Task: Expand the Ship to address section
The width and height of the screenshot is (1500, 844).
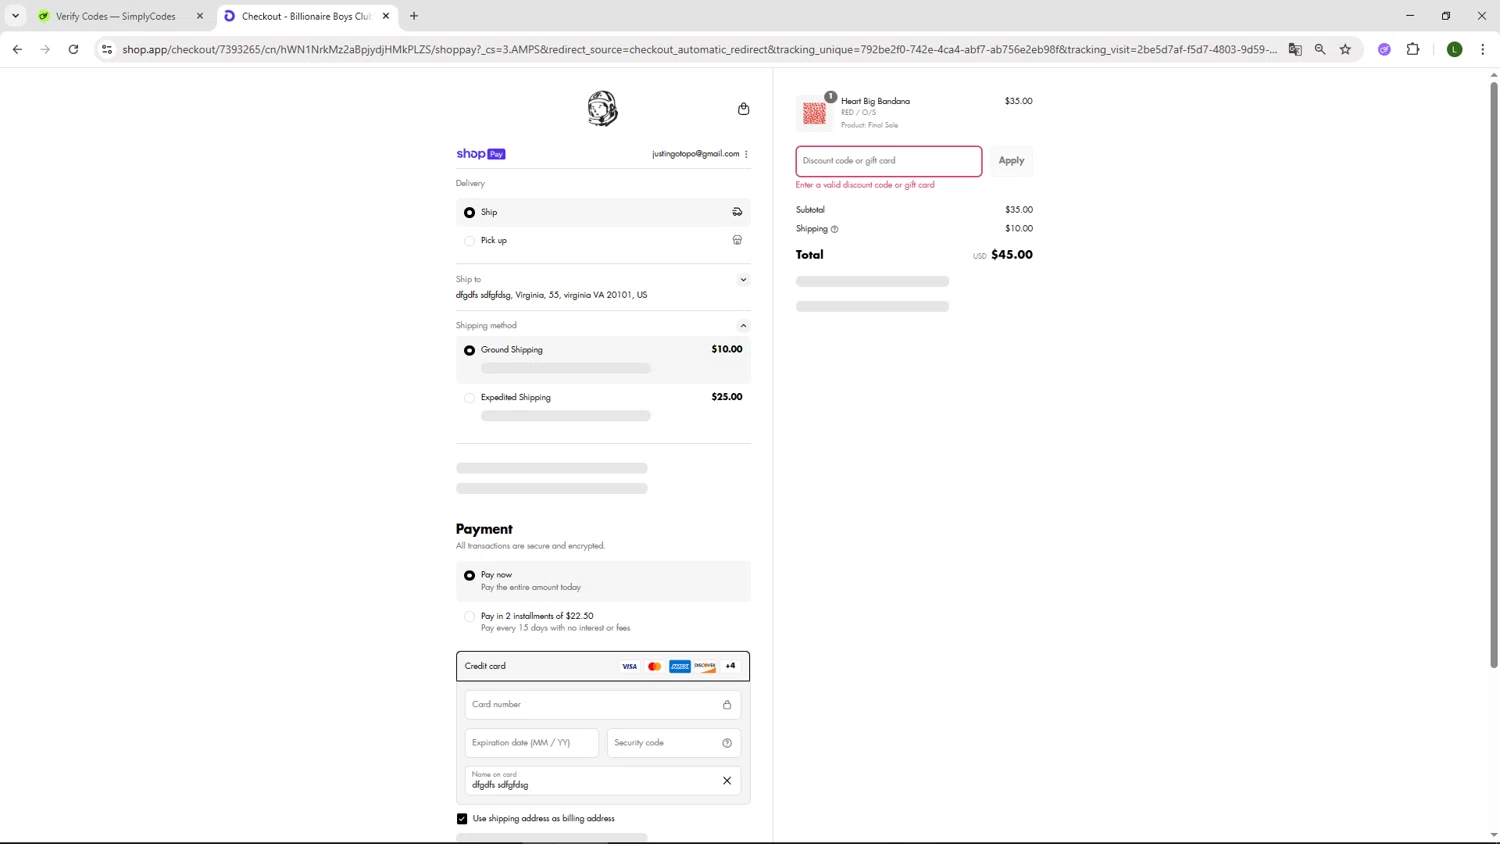Action: point(743,280)
